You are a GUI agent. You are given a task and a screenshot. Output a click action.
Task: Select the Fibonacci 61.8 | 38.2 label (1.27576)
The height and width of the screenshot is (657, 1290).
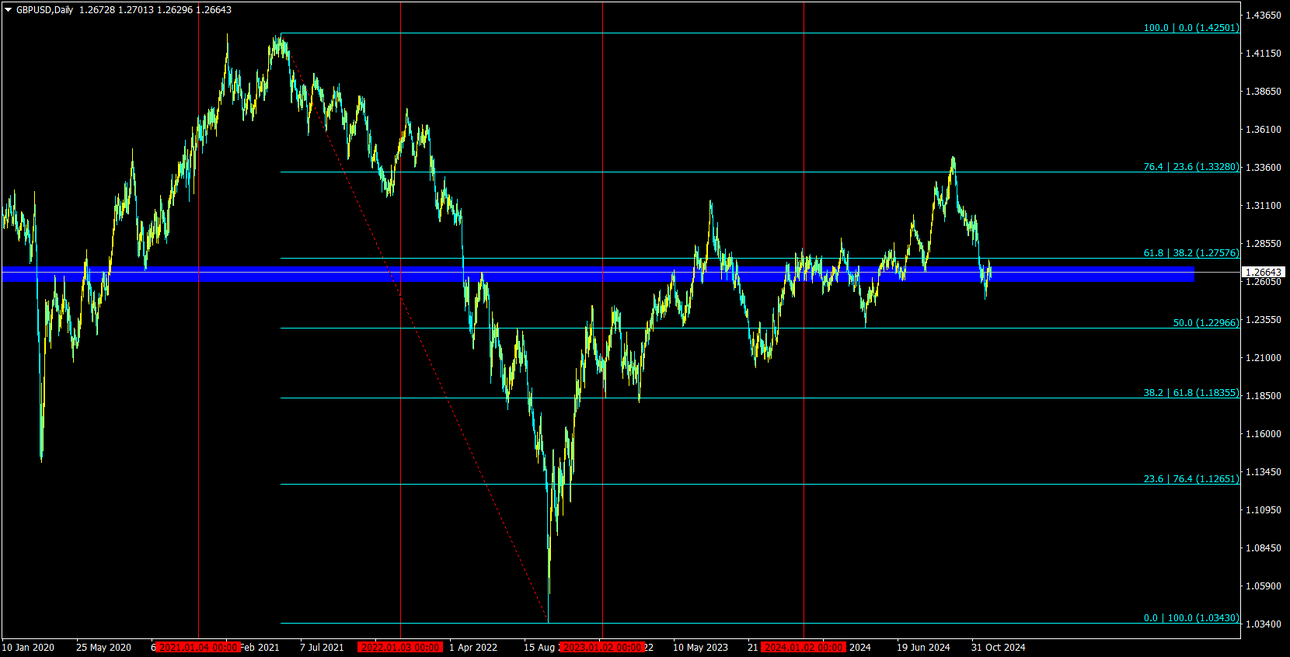(x=1191, y=253)
